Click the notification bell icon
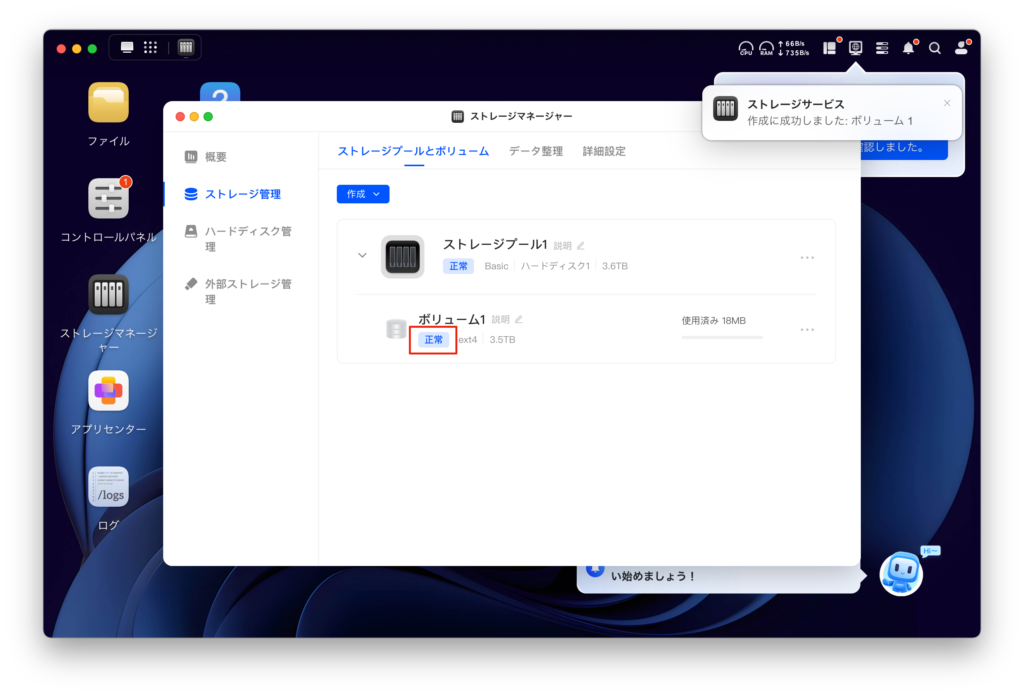The image size is (1024, 695). tap(908, 48)
